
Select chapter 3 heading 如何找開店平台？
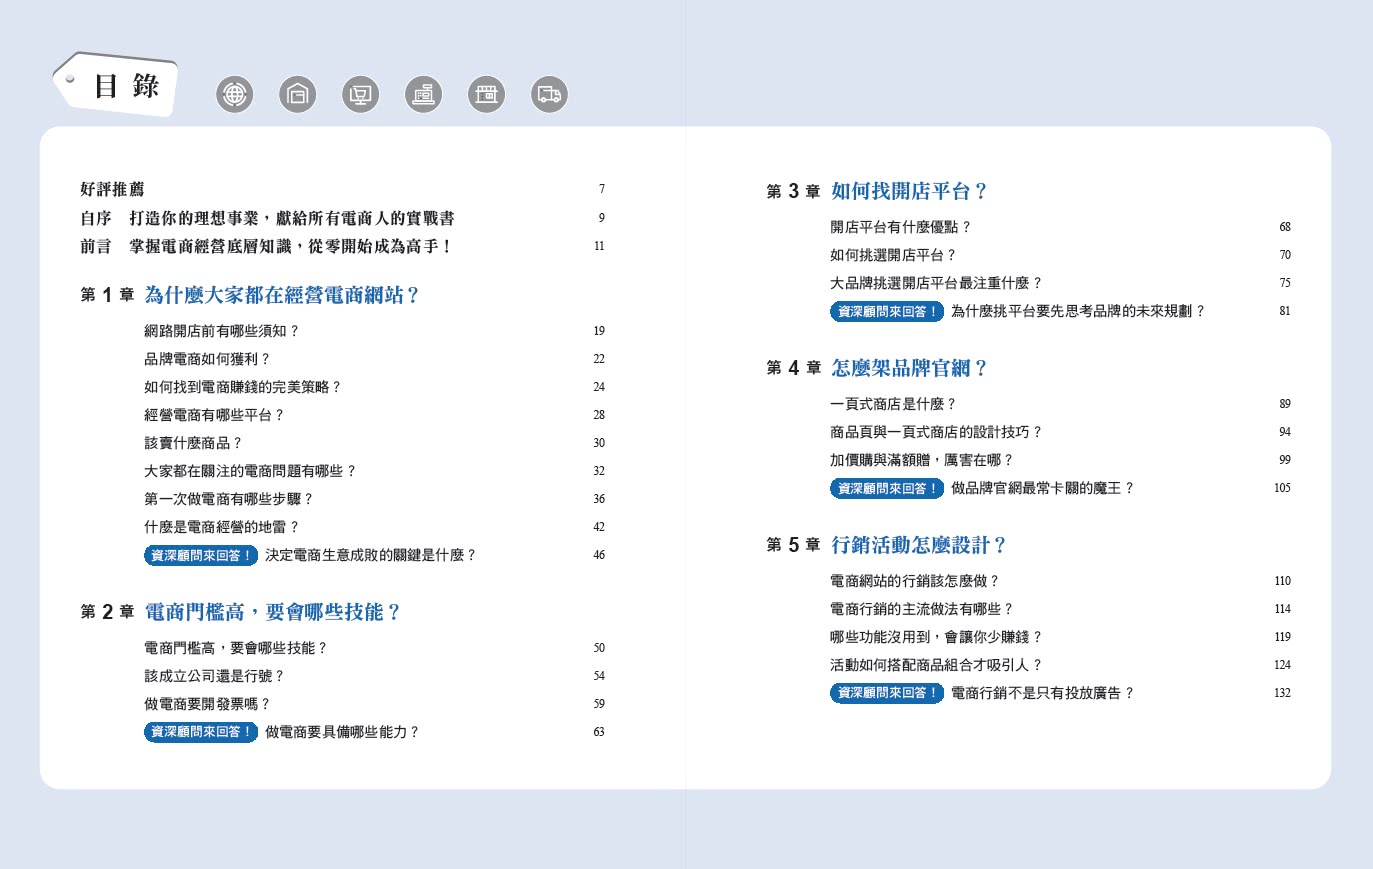tap(910, 191)
